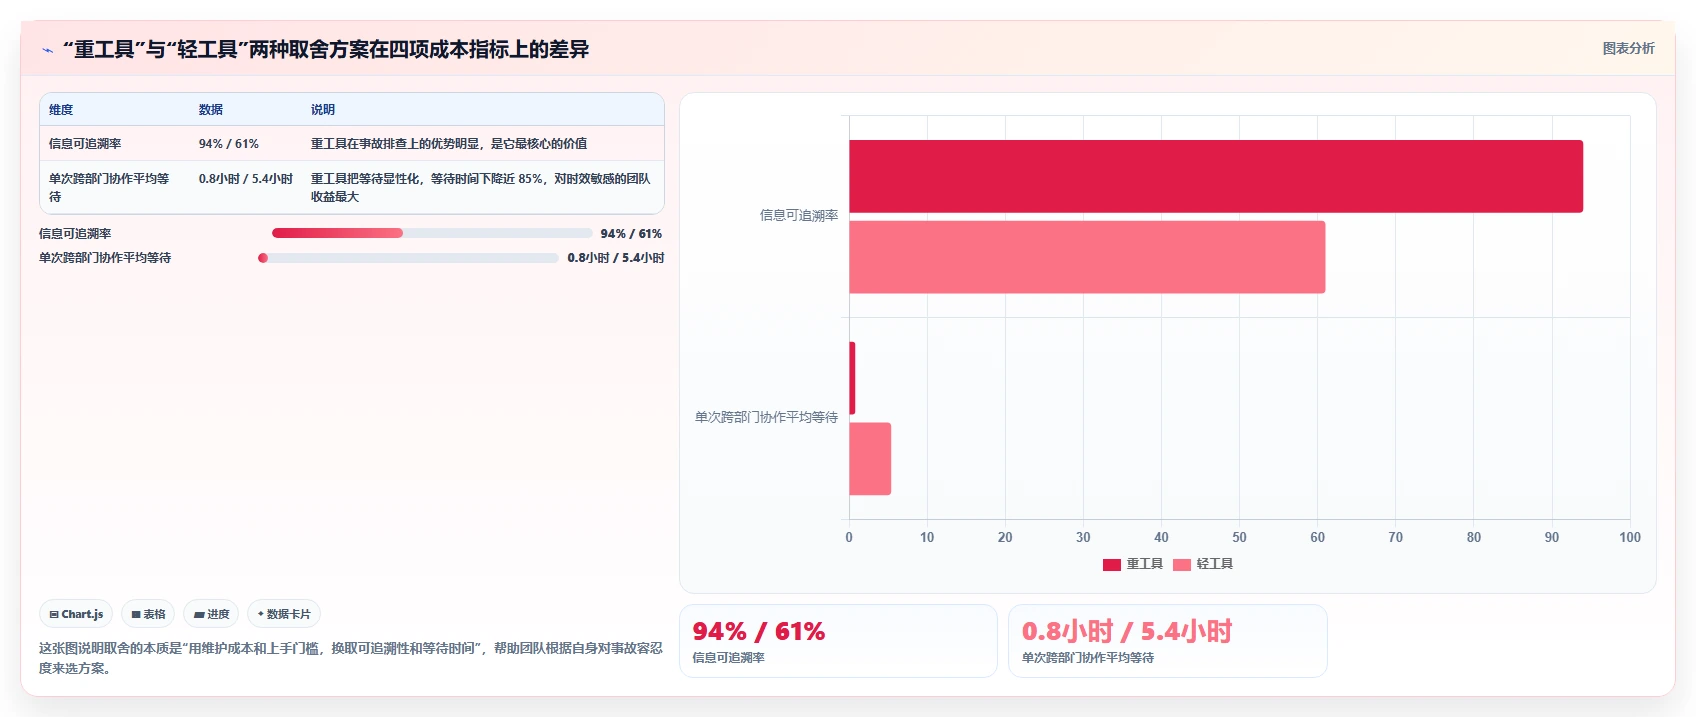
Task: Click the 0.8小时 / 5.4小时 data card
Action: point(1167,641)
